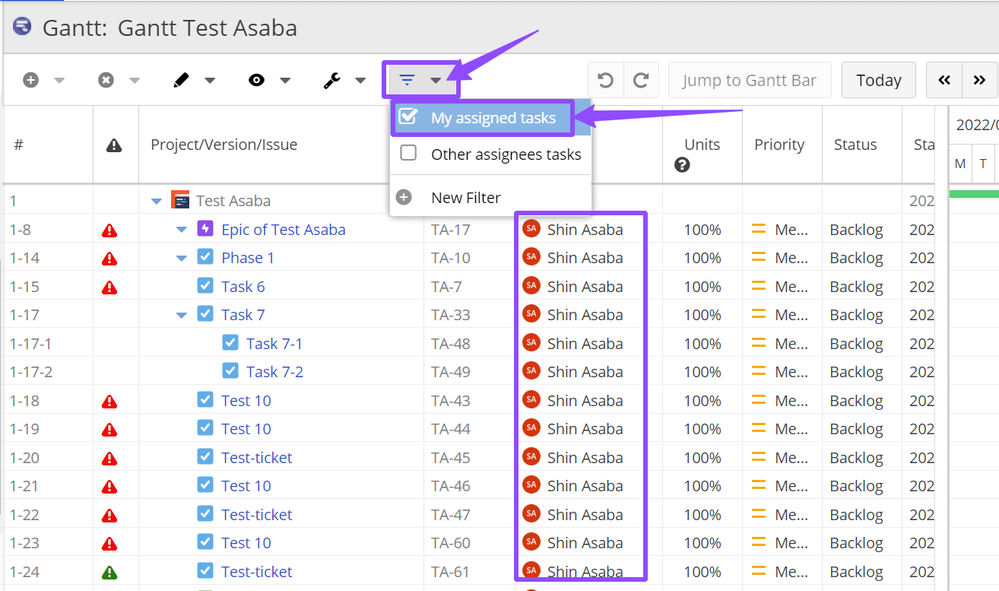Collapse the Test Asaba project row
The height and width of the screenshot is (591, 999).
coord(156,201)
